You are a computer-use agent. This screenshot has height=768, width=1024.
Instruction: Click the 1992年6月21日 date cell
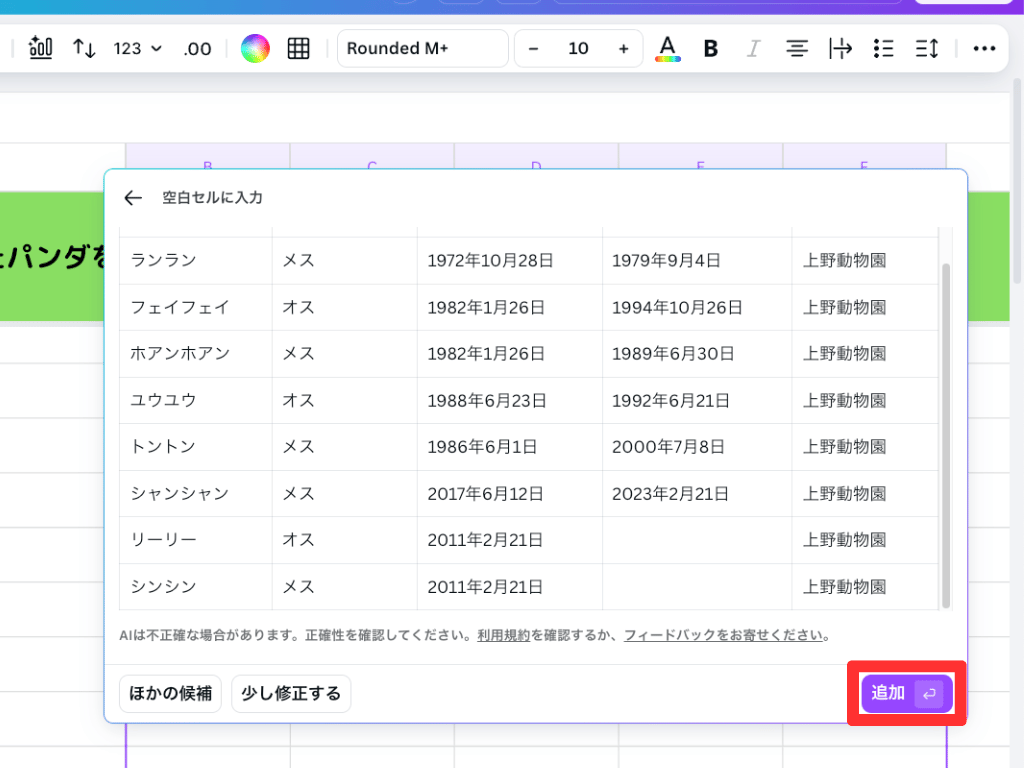point(697,400)
